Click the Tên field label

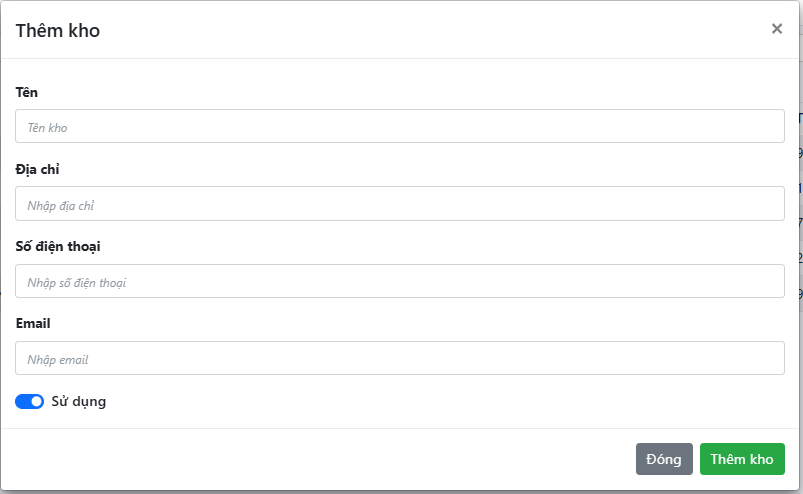27,92
